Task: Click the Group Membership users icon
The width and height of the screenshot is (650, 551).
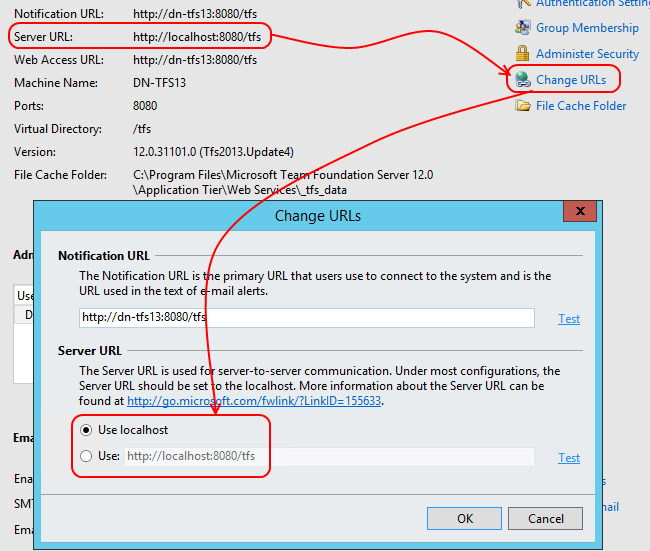Action: (522, 28)
